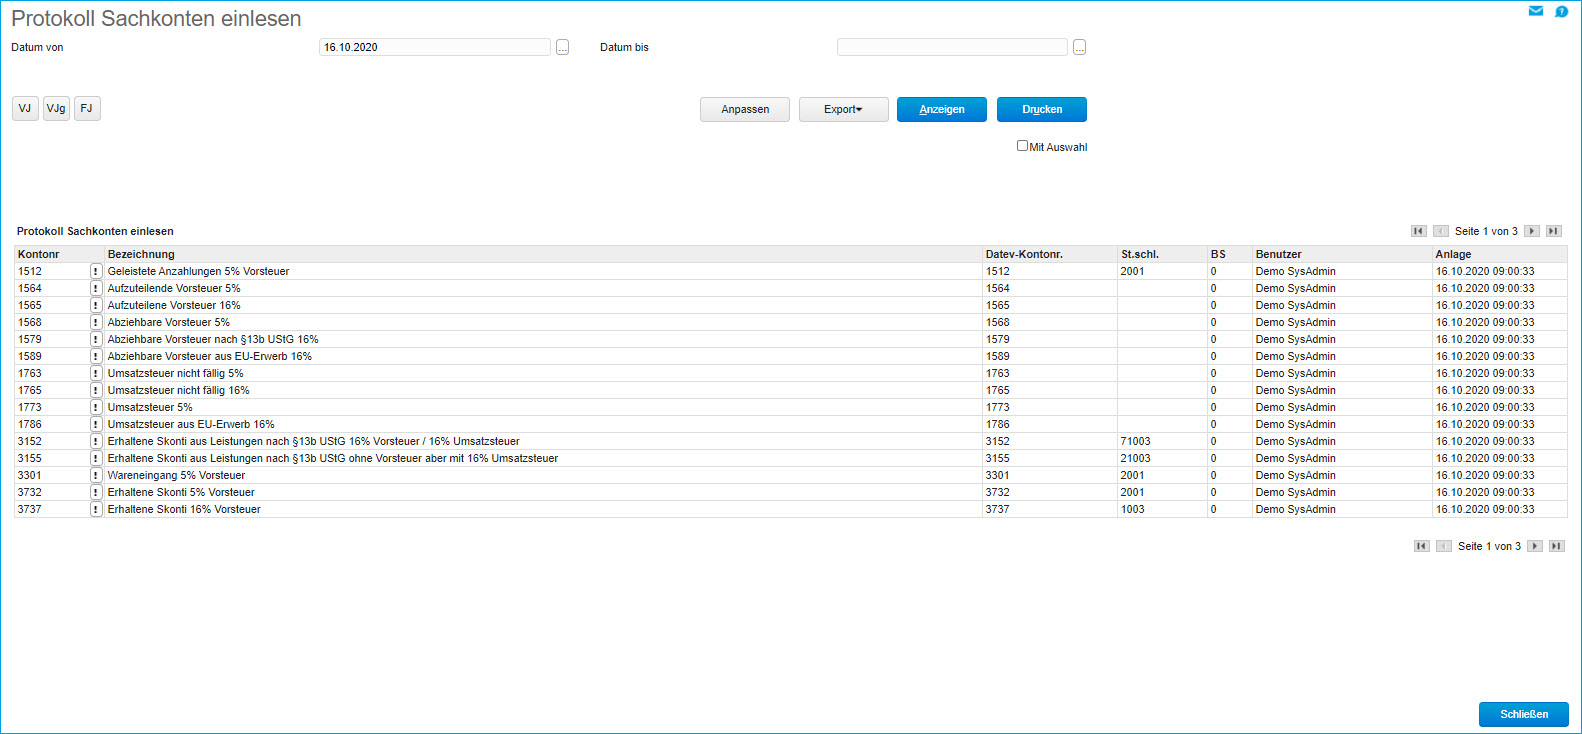Sort by the Bezeichnung column header
This screenshot has height=734, width=1582.
pyautogui.click(x=141, y=254)
